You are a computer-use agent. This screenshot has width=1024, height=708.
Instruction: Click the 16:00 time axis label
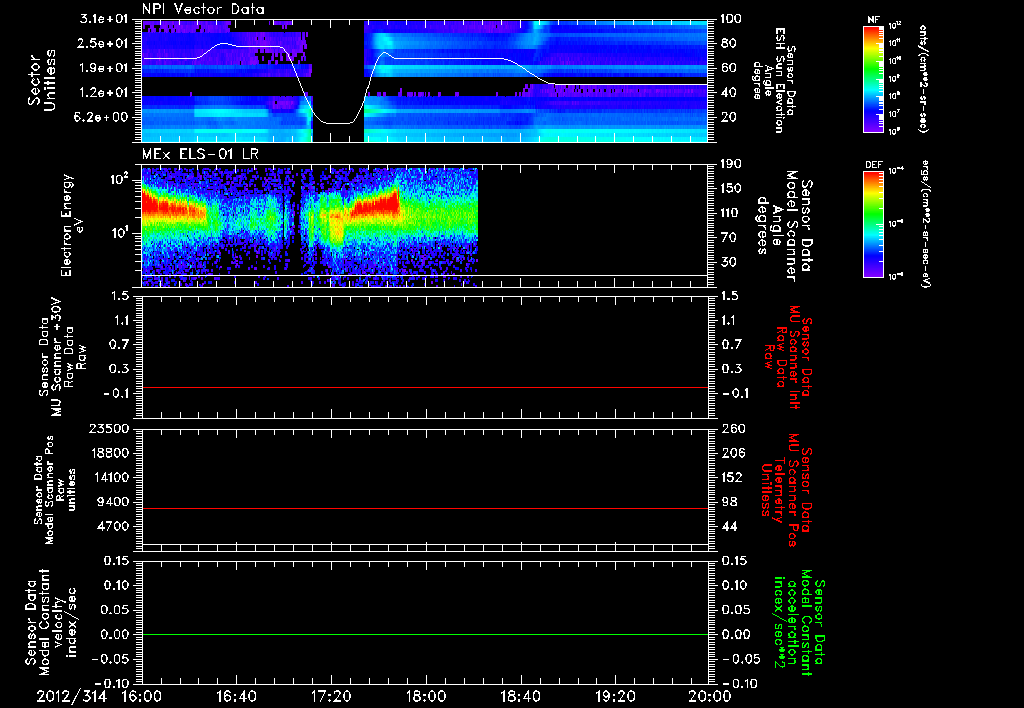coord(142,696)
